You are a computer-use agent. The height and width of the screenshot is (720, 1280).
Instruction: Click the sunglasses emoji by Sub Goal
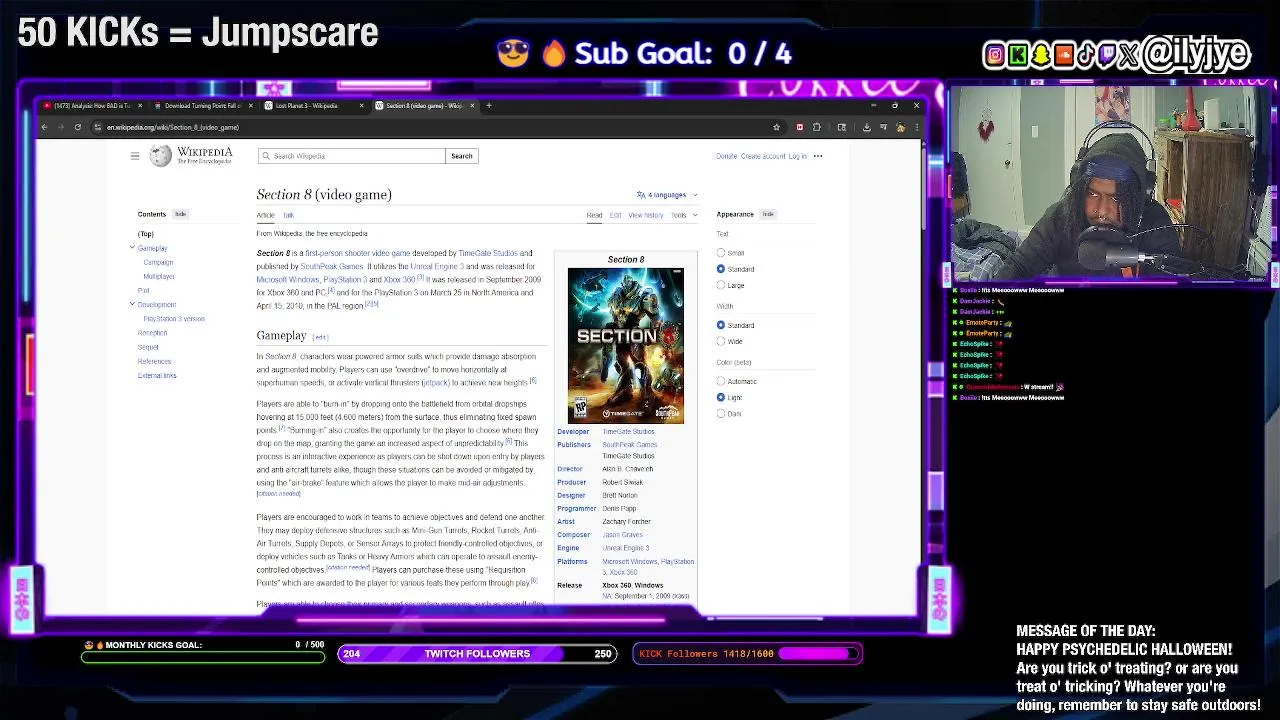click(x=512, y=53)
